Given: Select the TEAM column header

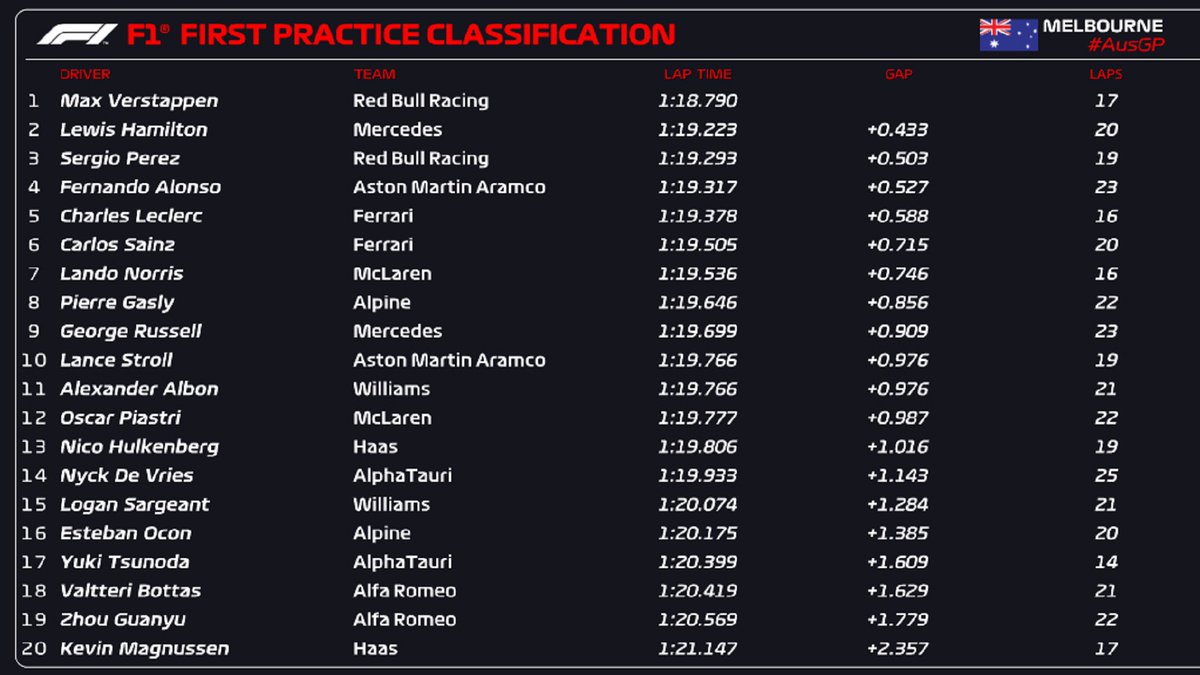Looking at the screenshot, I should point(374,74).
